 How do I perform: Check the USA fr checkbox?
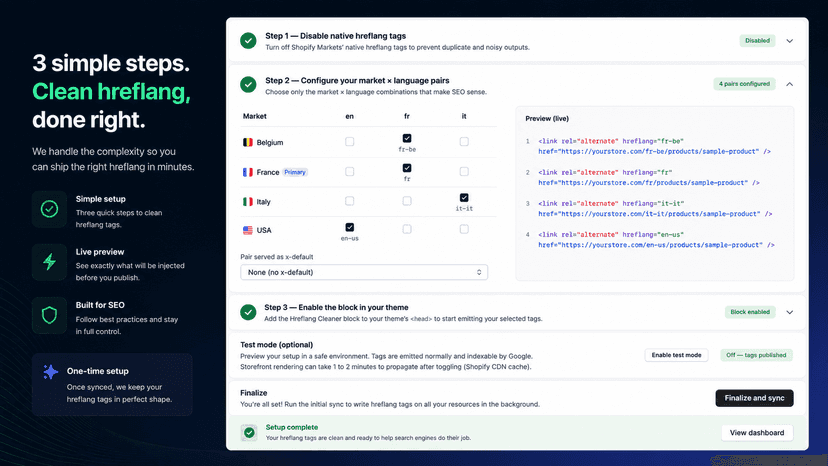pyautogui.click(x=407, y=229)
